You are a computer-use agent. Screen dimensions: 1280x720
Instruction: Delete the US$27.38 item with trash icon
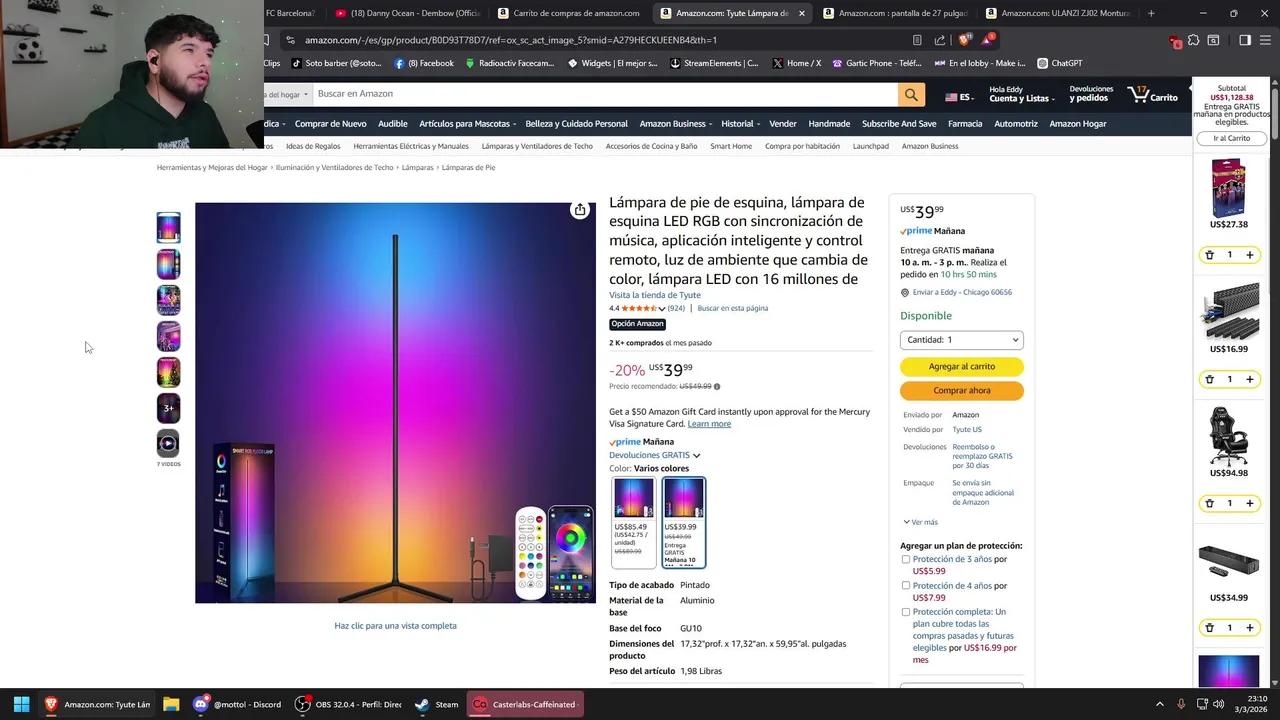pyautogui.click(x=1209, y=255)
